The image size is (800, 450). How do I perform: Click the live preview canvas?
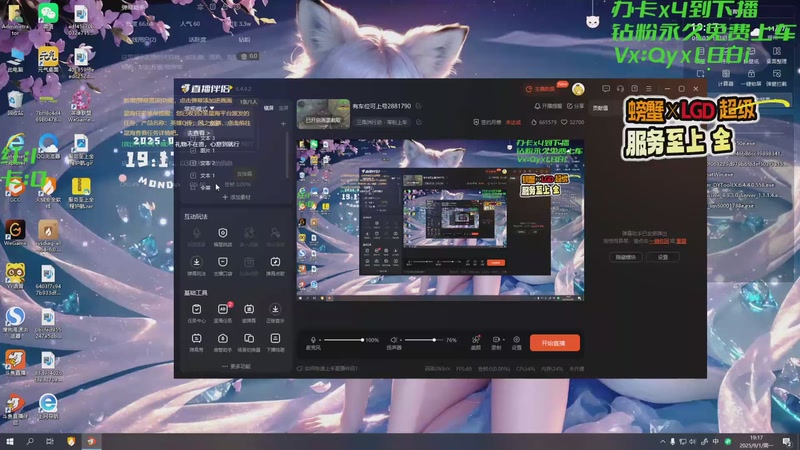click(x=440, y=220)
